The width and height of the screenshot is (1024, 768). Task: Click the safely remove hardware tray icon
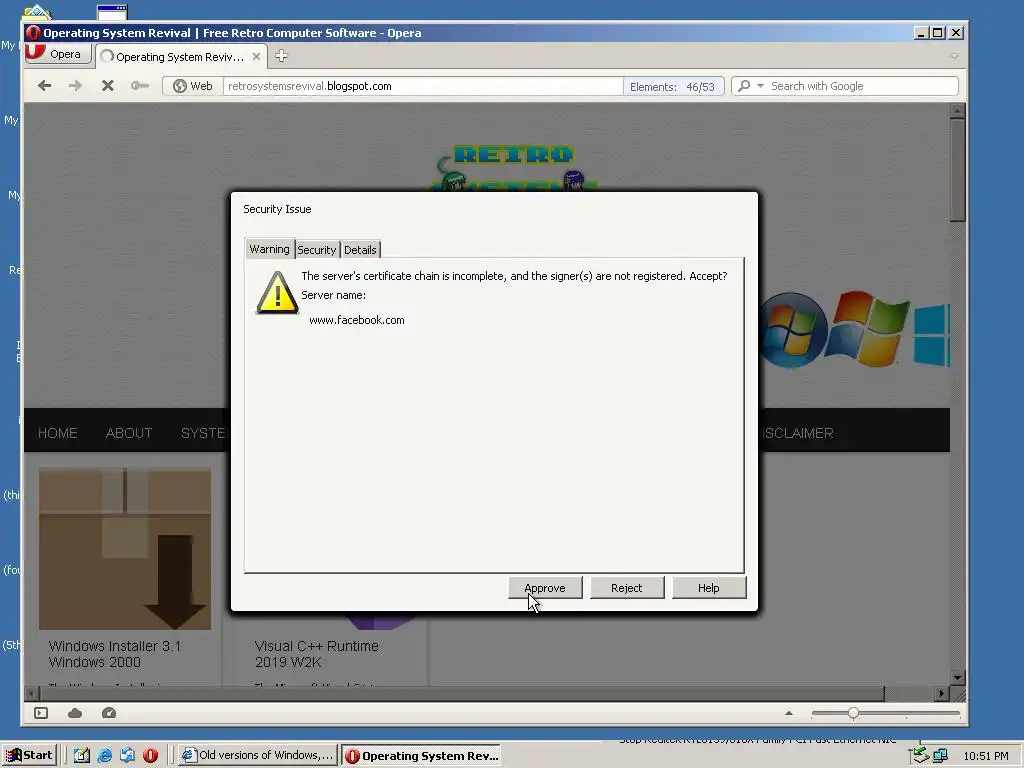920,756
